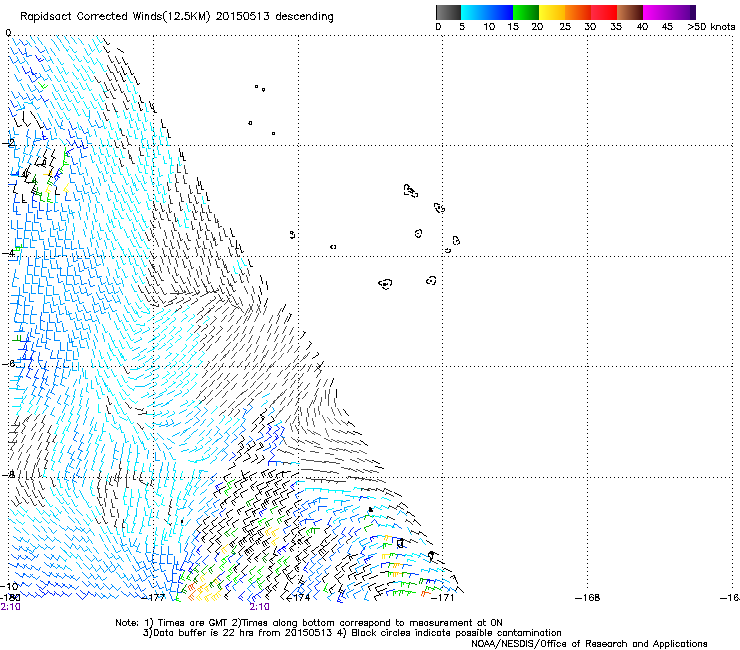Click the "-174" longitude axis label
The image size is (740, 650).
pyautogui.click(x=299, y=598)
